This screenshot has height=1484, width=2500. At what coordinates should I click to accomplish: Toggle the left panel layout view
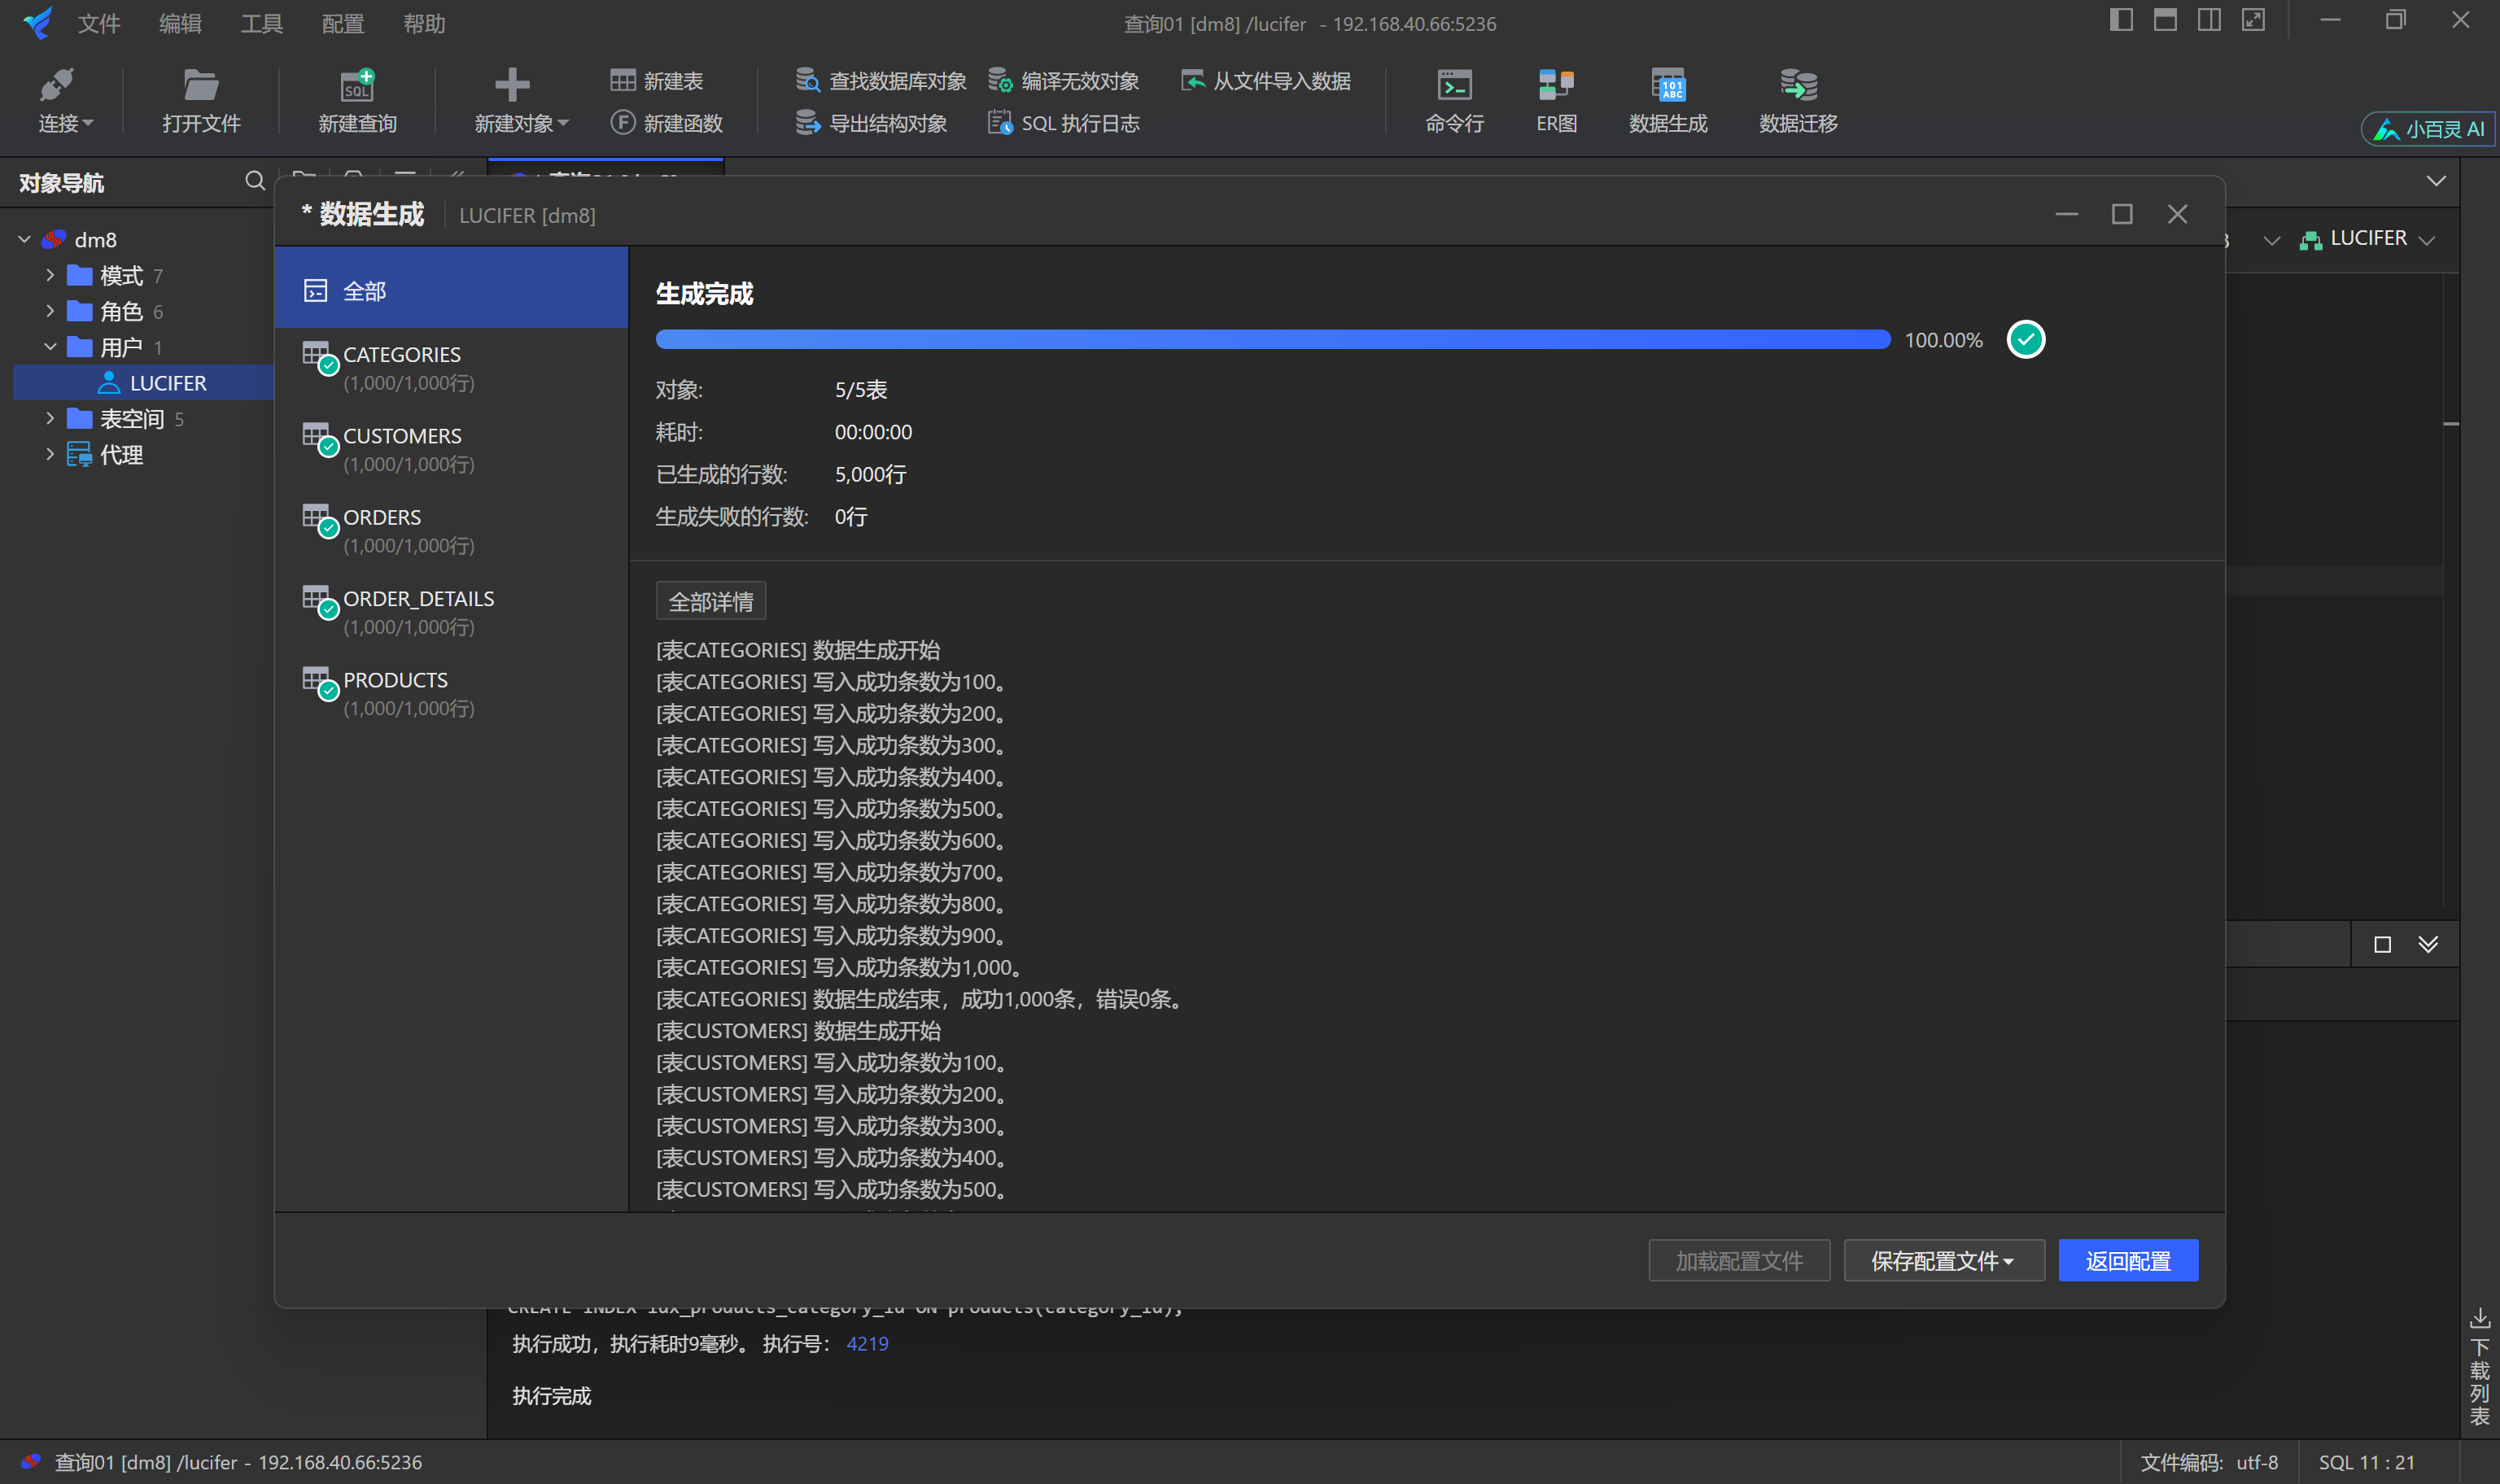(x=2120, y=19)
